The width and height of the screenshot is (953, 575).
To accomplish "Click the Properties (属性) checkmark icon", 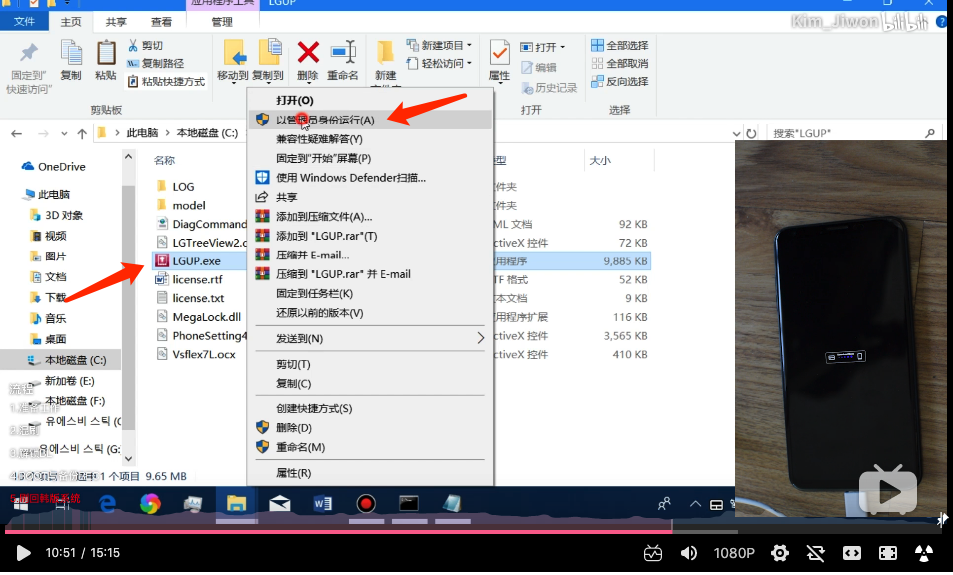I will click(500, 53).
